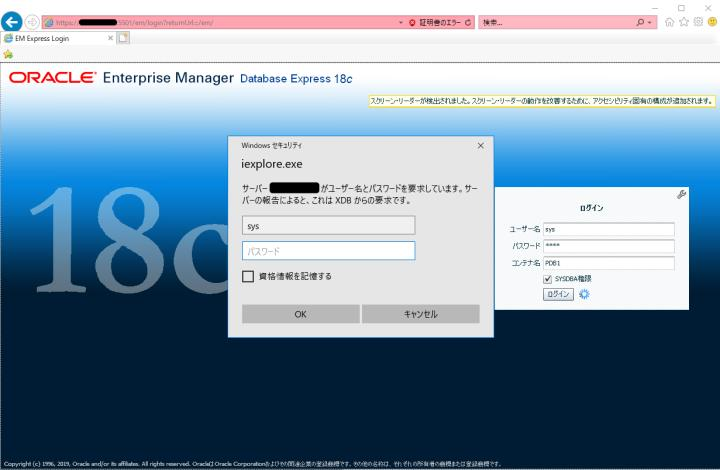Click the add to favorites bar icon
Screen dimensions: 720x470
(x=8, y=54)
